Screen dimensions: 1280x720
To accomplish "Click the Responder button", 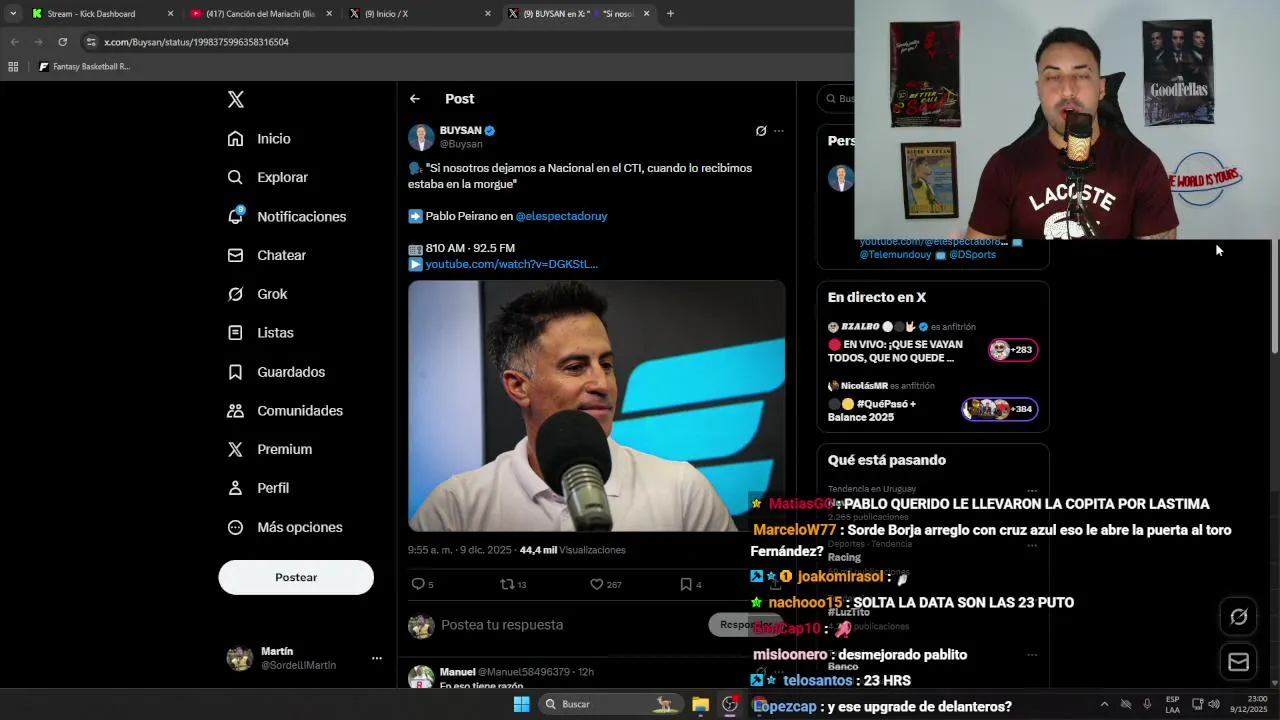I will pos(745,625).
